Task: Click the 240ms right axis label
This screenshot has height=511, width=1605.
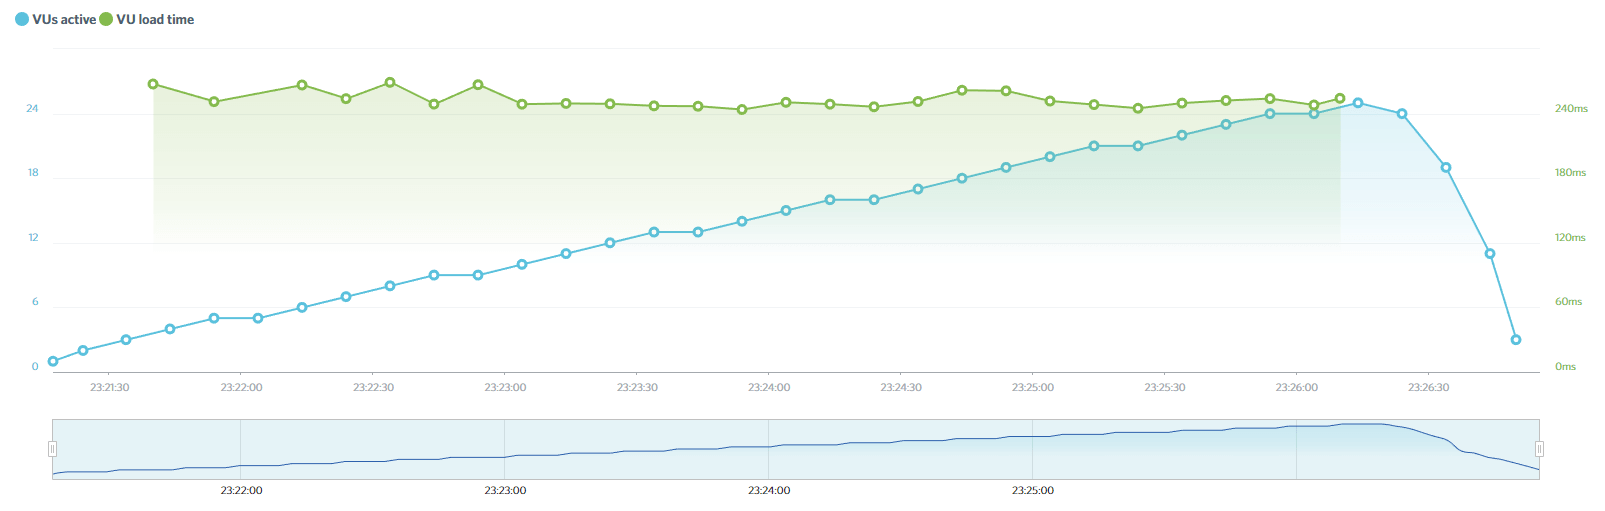Action: [1570, 109]
